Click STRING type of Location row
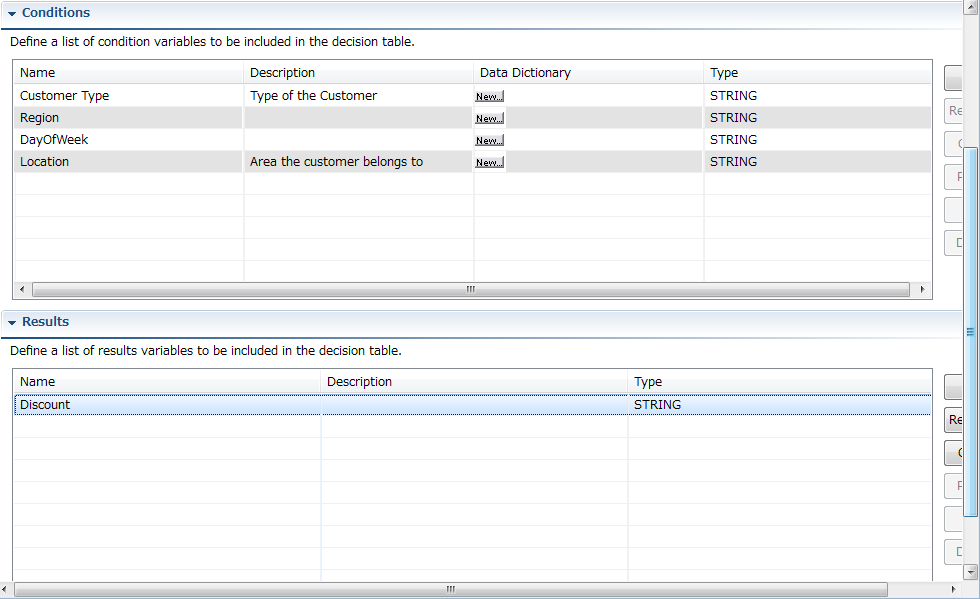This screenshot has width=980, height=599. coord(818,161)
